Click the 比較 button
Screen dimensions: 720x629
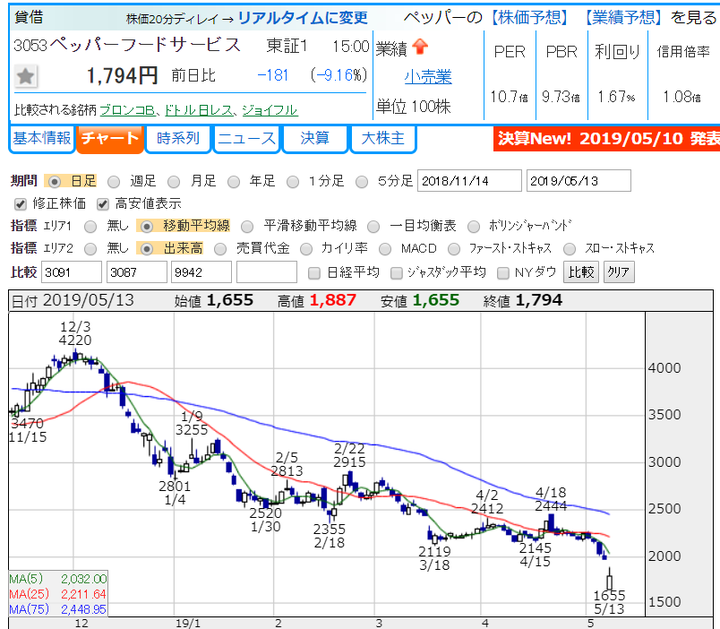(x=581, y=272)
